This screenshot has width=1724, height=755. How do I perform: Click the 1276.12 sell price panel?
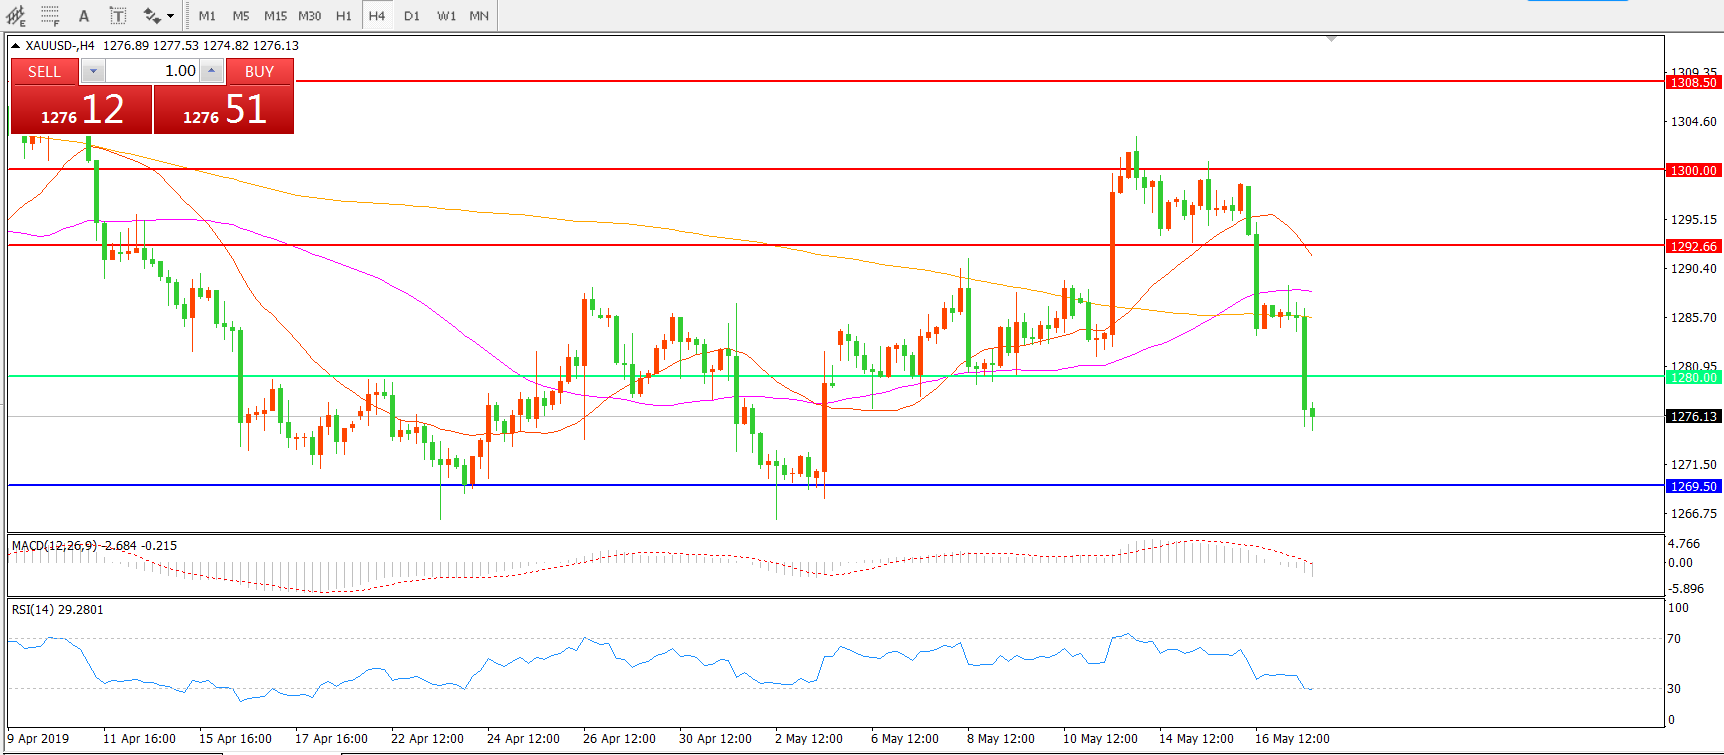coord(82,109)
